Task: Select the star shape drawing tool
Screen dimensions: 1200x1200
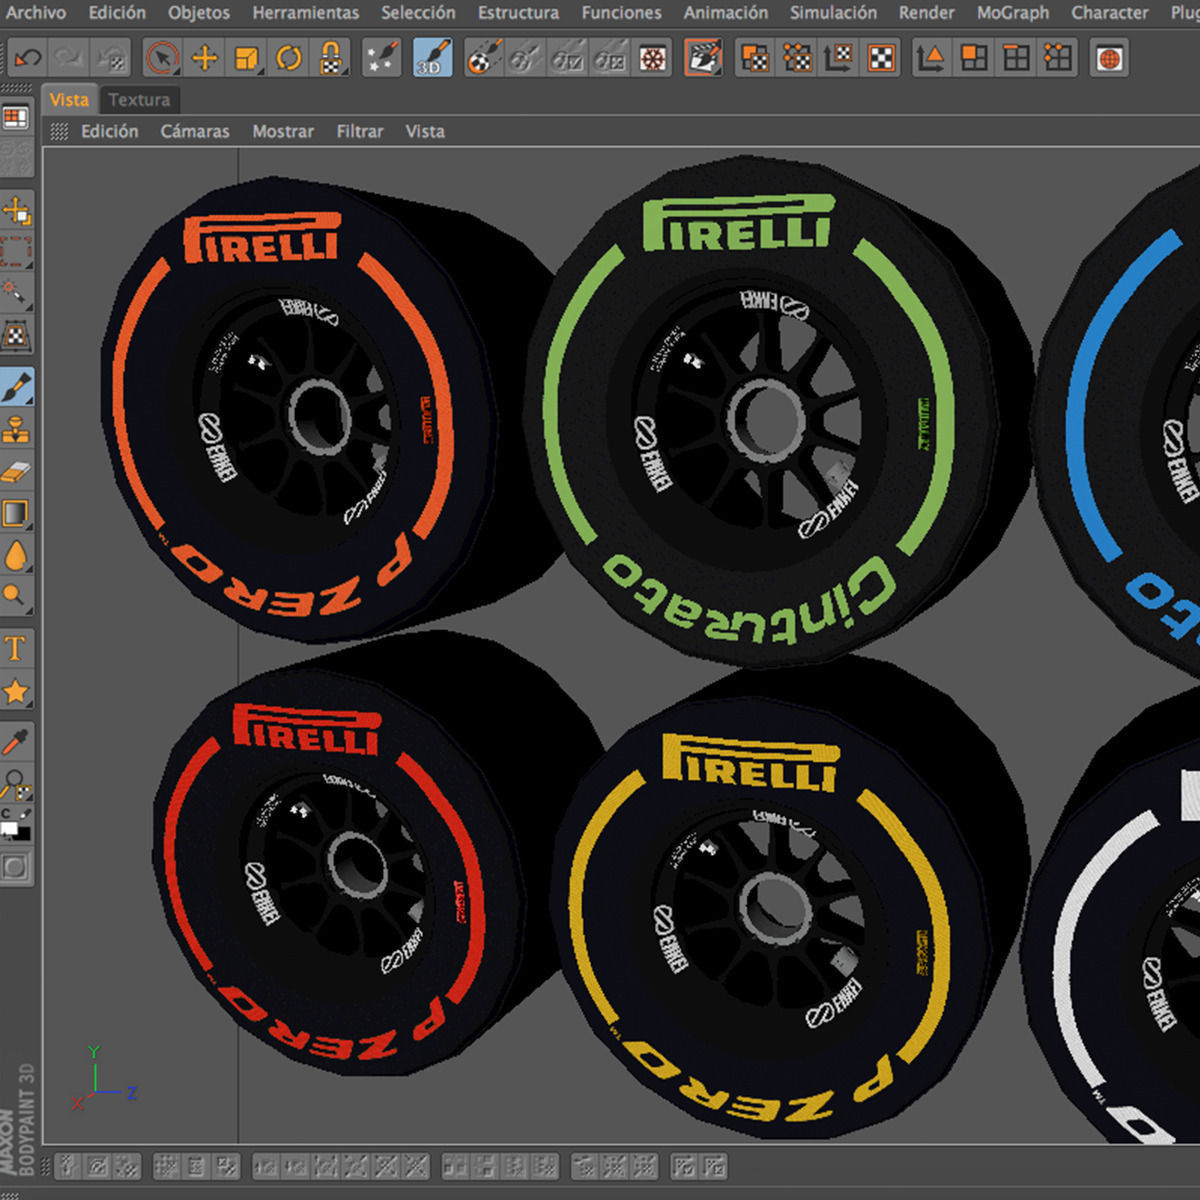Action: (x=16, y=690)
